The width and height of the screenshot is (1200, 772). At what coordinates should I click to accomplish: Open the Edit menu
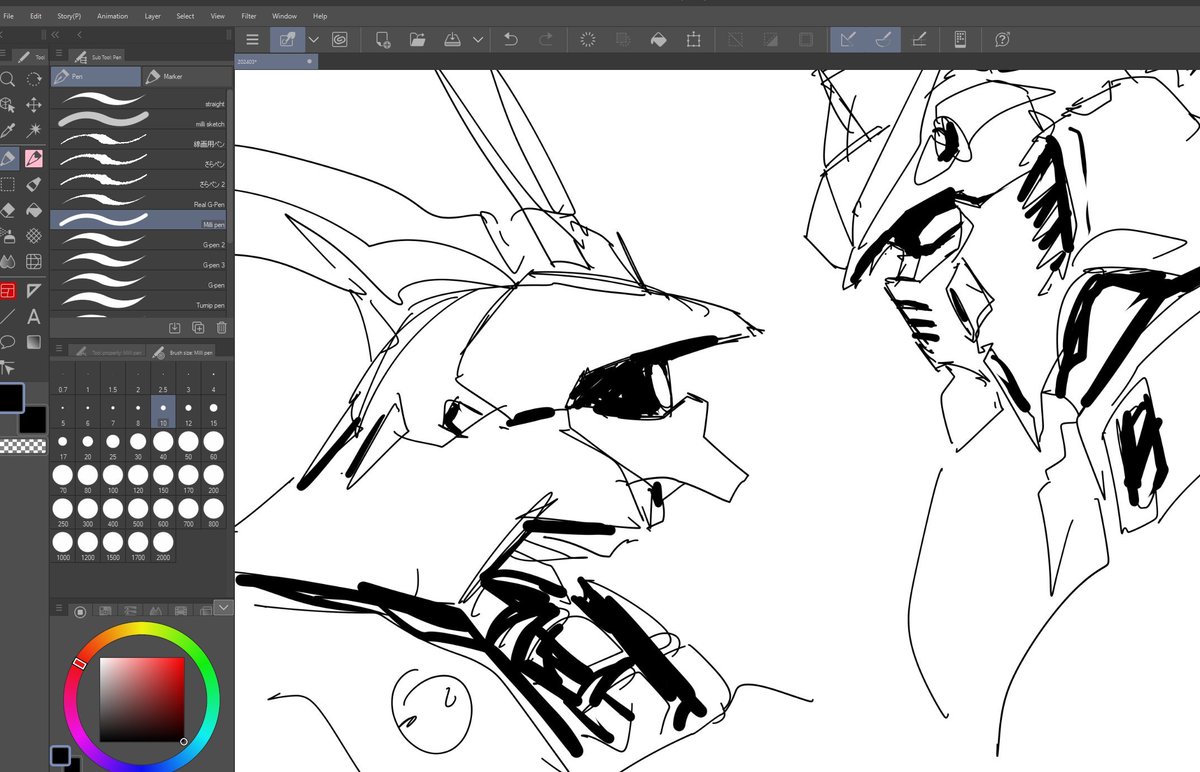[35, 16]
